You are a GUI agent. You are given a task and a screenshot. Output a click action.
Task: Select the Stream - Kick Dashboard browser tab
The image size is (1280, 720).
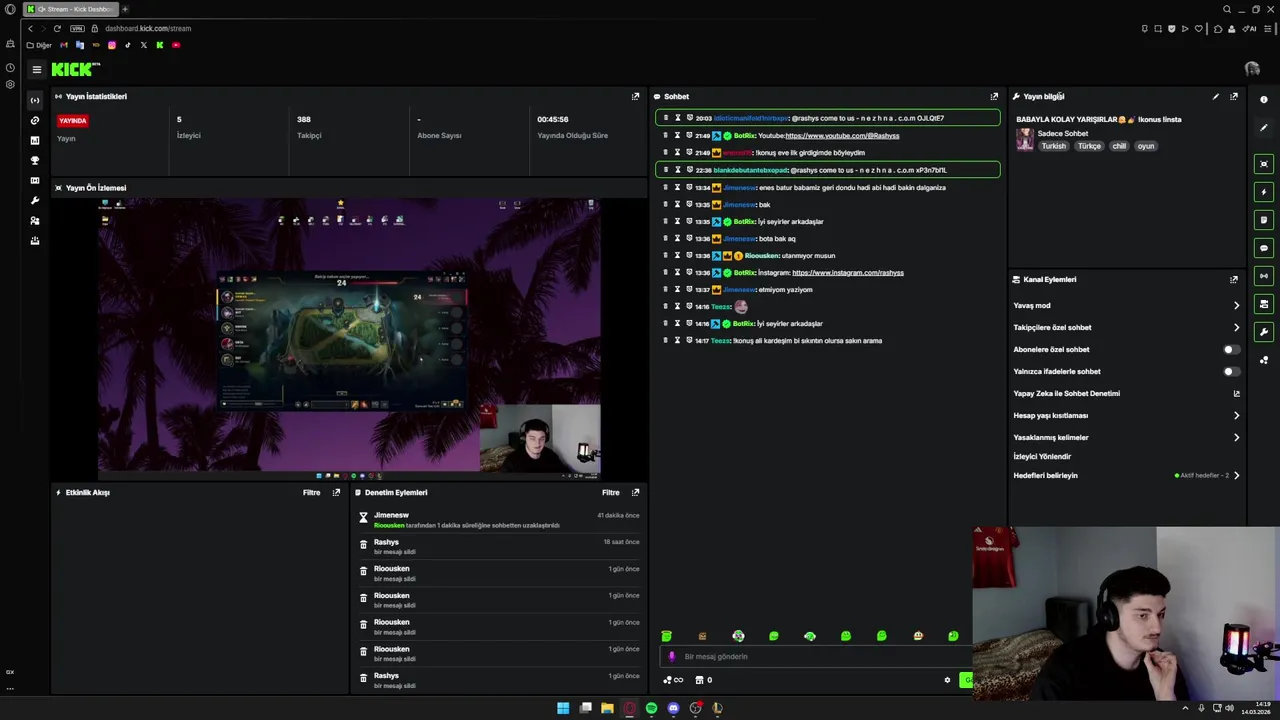tap(70, 9)
